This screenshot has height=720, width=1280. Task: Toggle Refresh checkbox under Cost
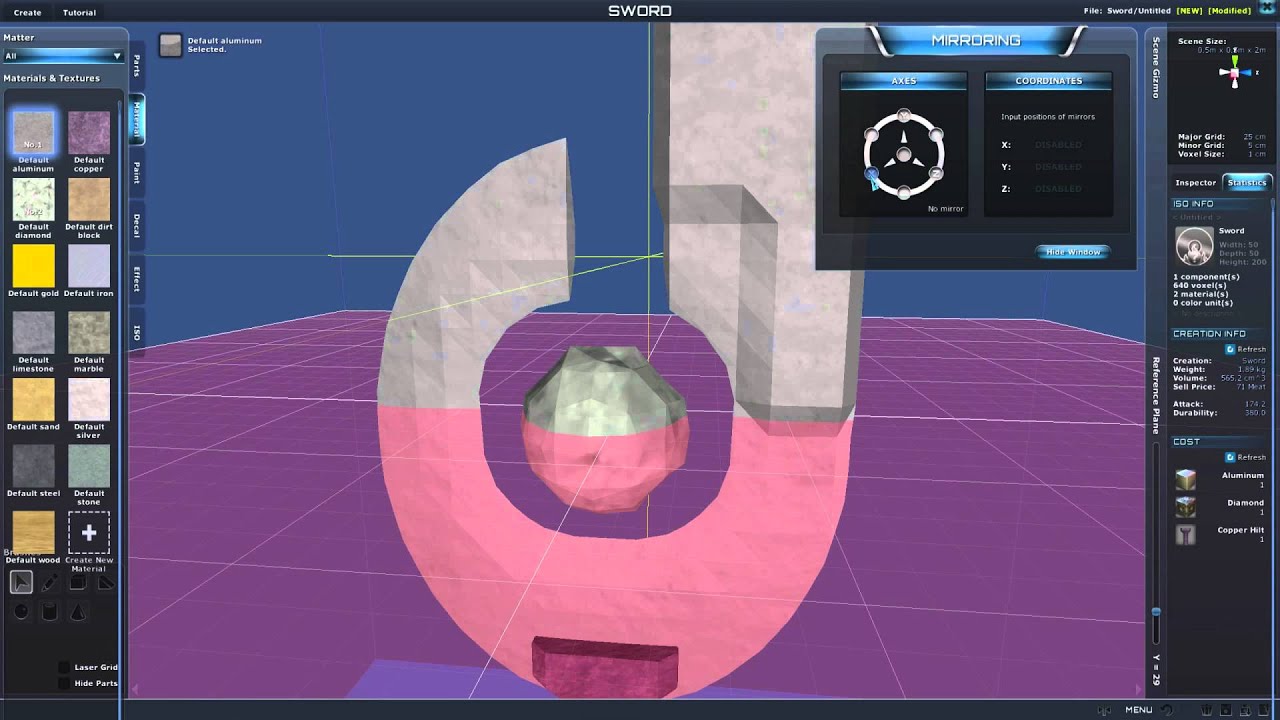[x=1230, y=457]
